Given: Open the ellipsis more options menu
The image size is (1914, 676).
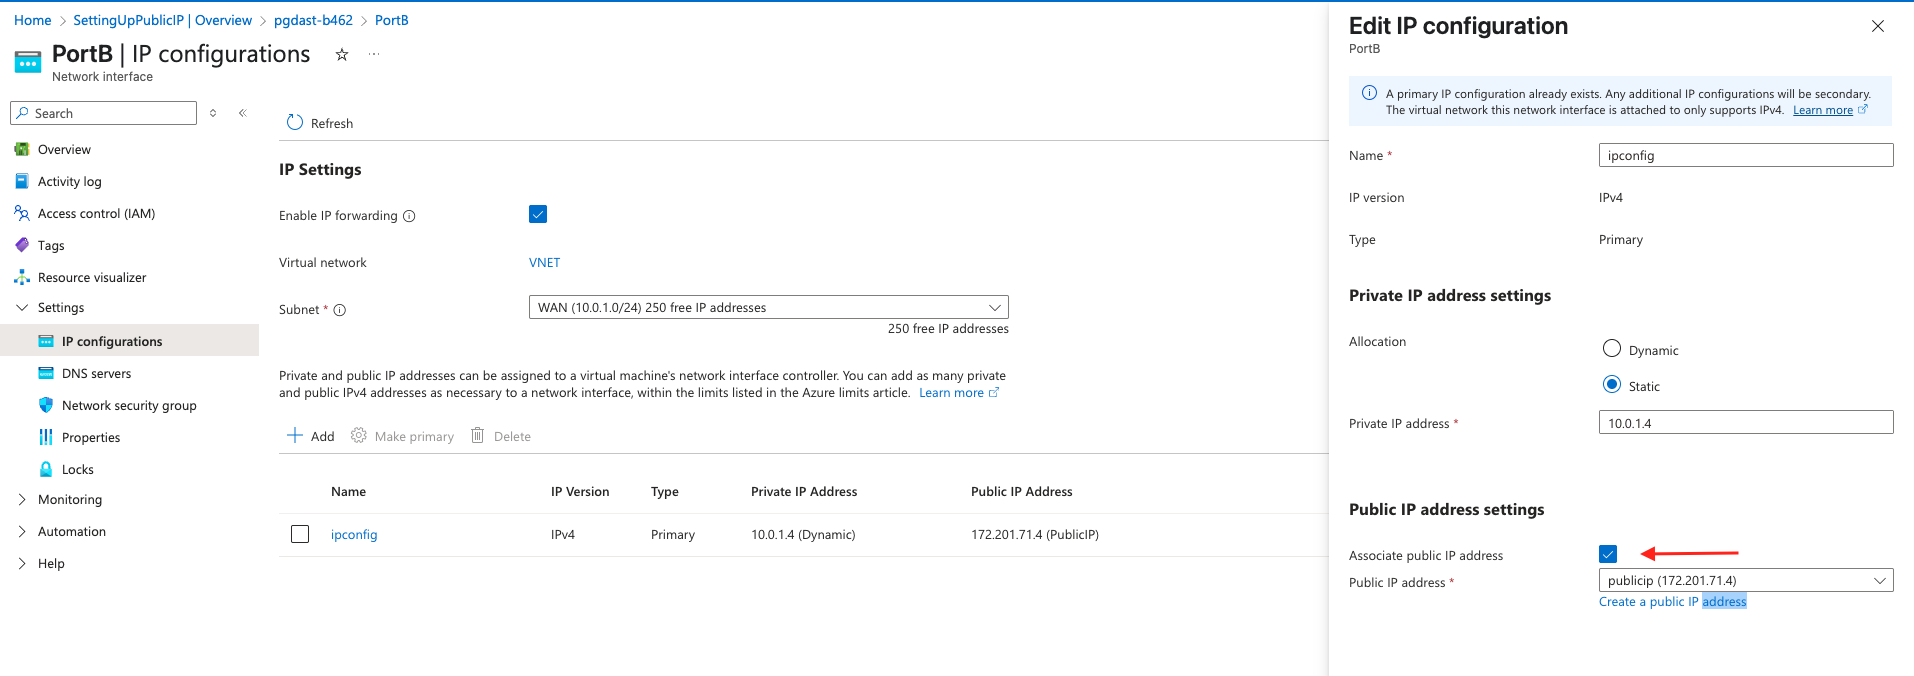Looking at the screenshot, I should (x=374, y=54).
